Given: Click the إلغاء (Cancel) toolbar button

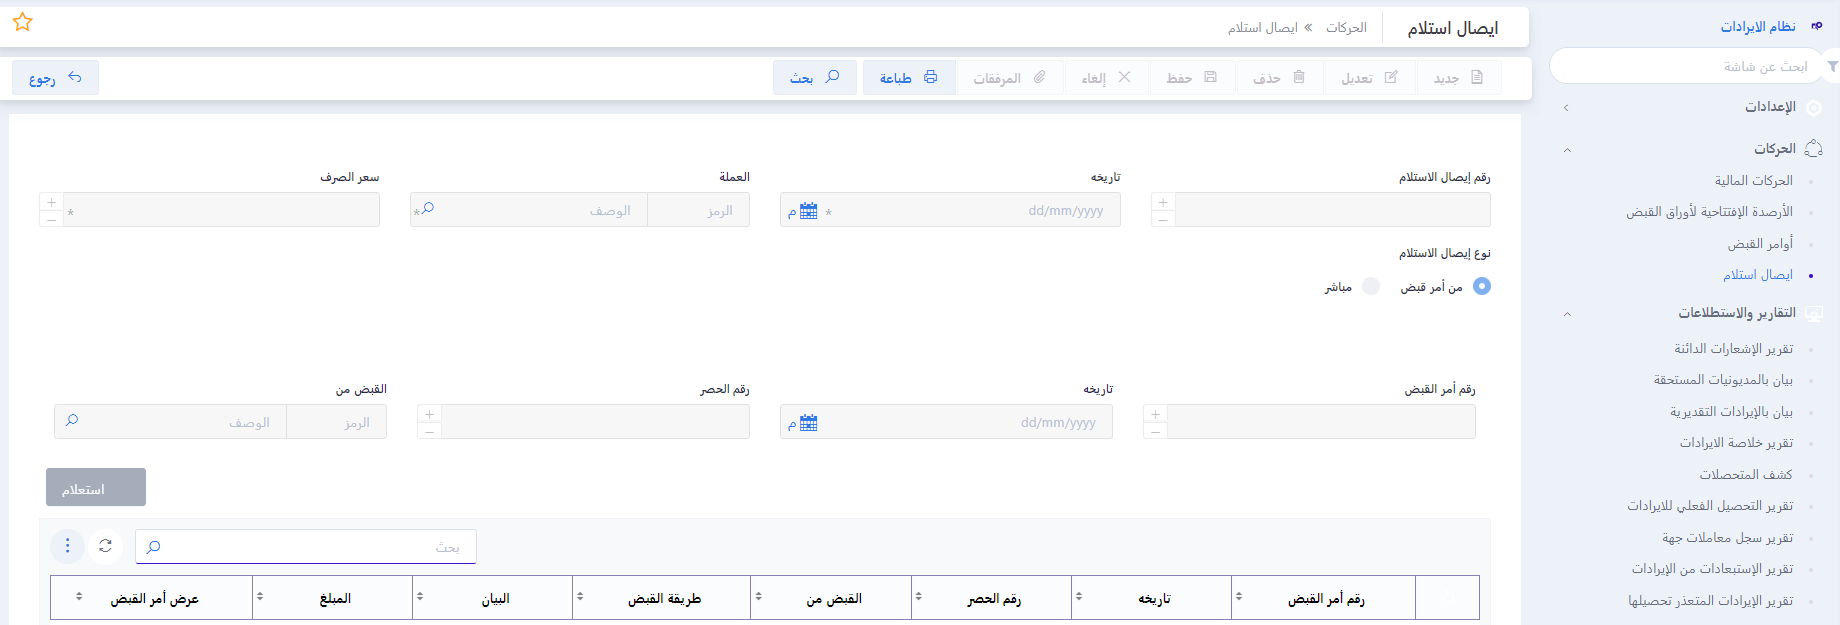Looking at the screenshot, I should point(1106,77).
